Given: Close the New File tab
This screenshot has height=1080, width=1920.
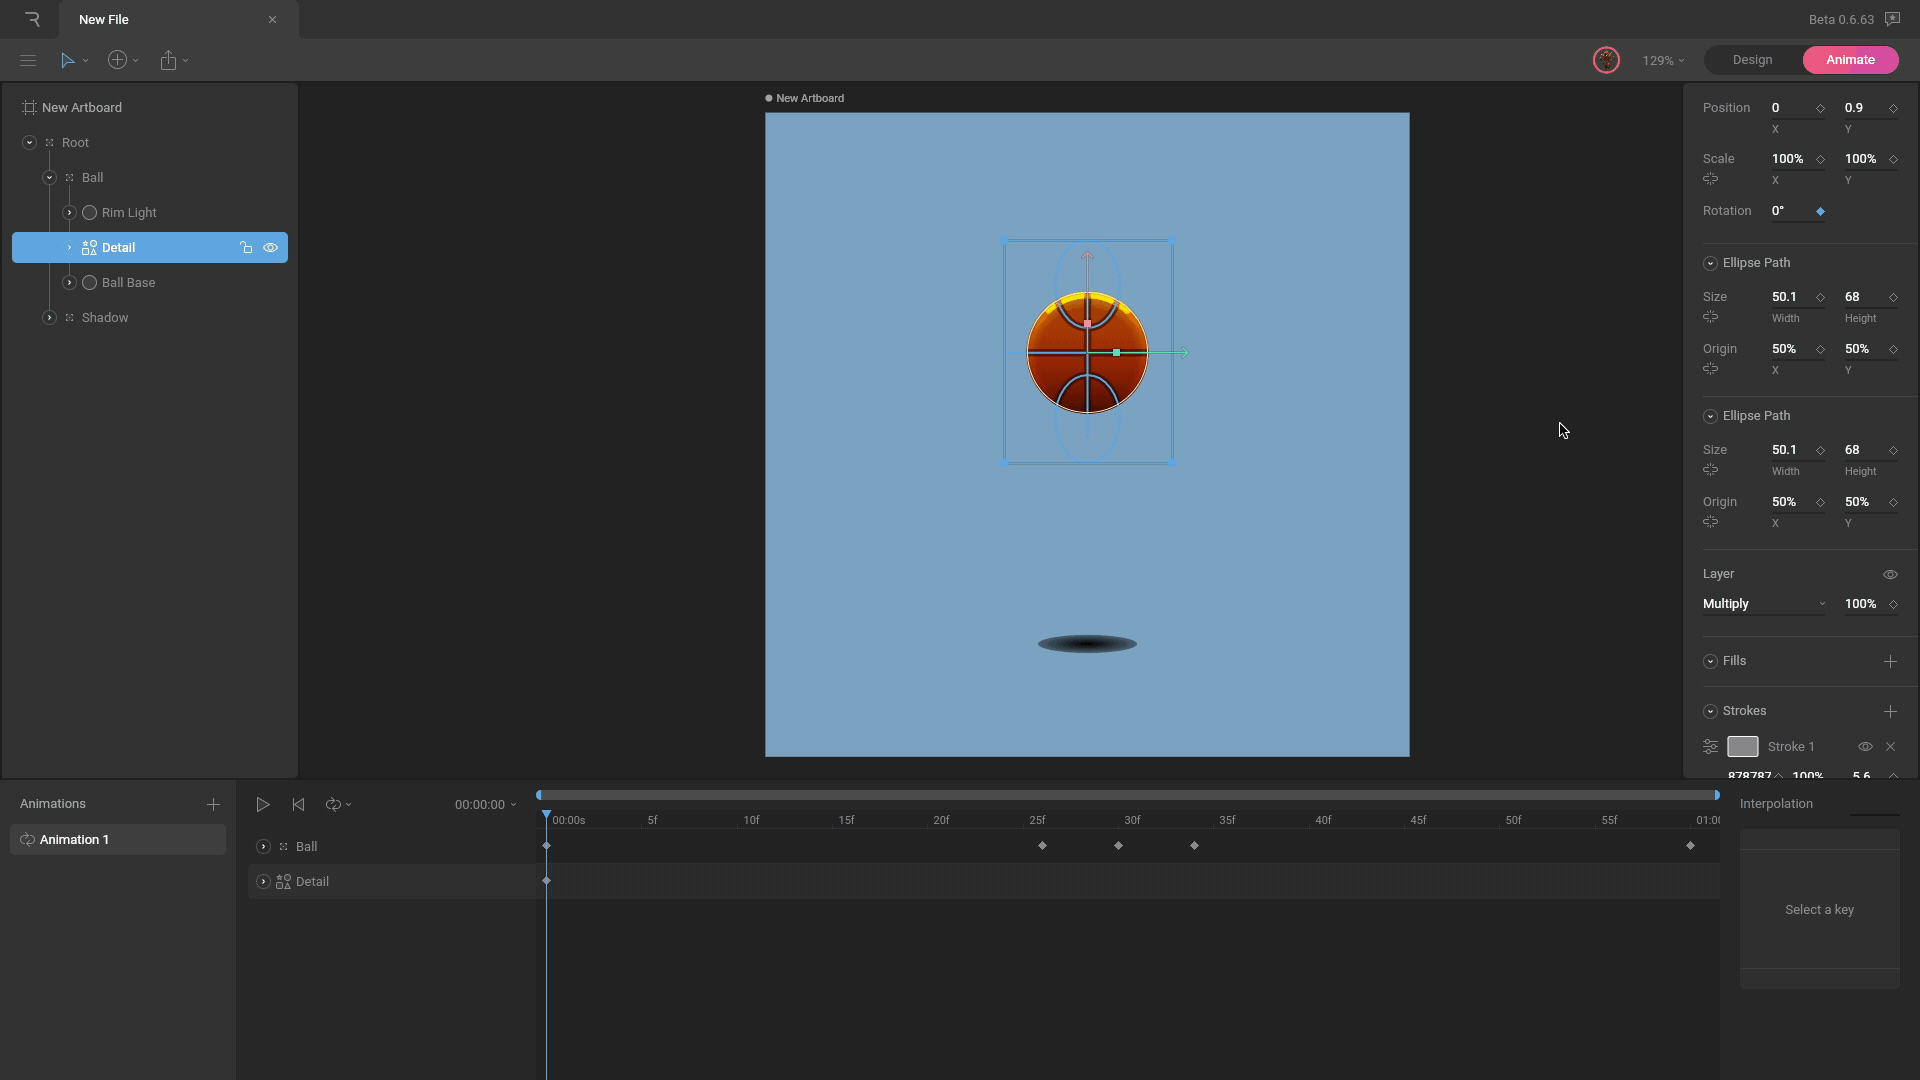Looking at the screenshot, I should [x=272, y=19].
